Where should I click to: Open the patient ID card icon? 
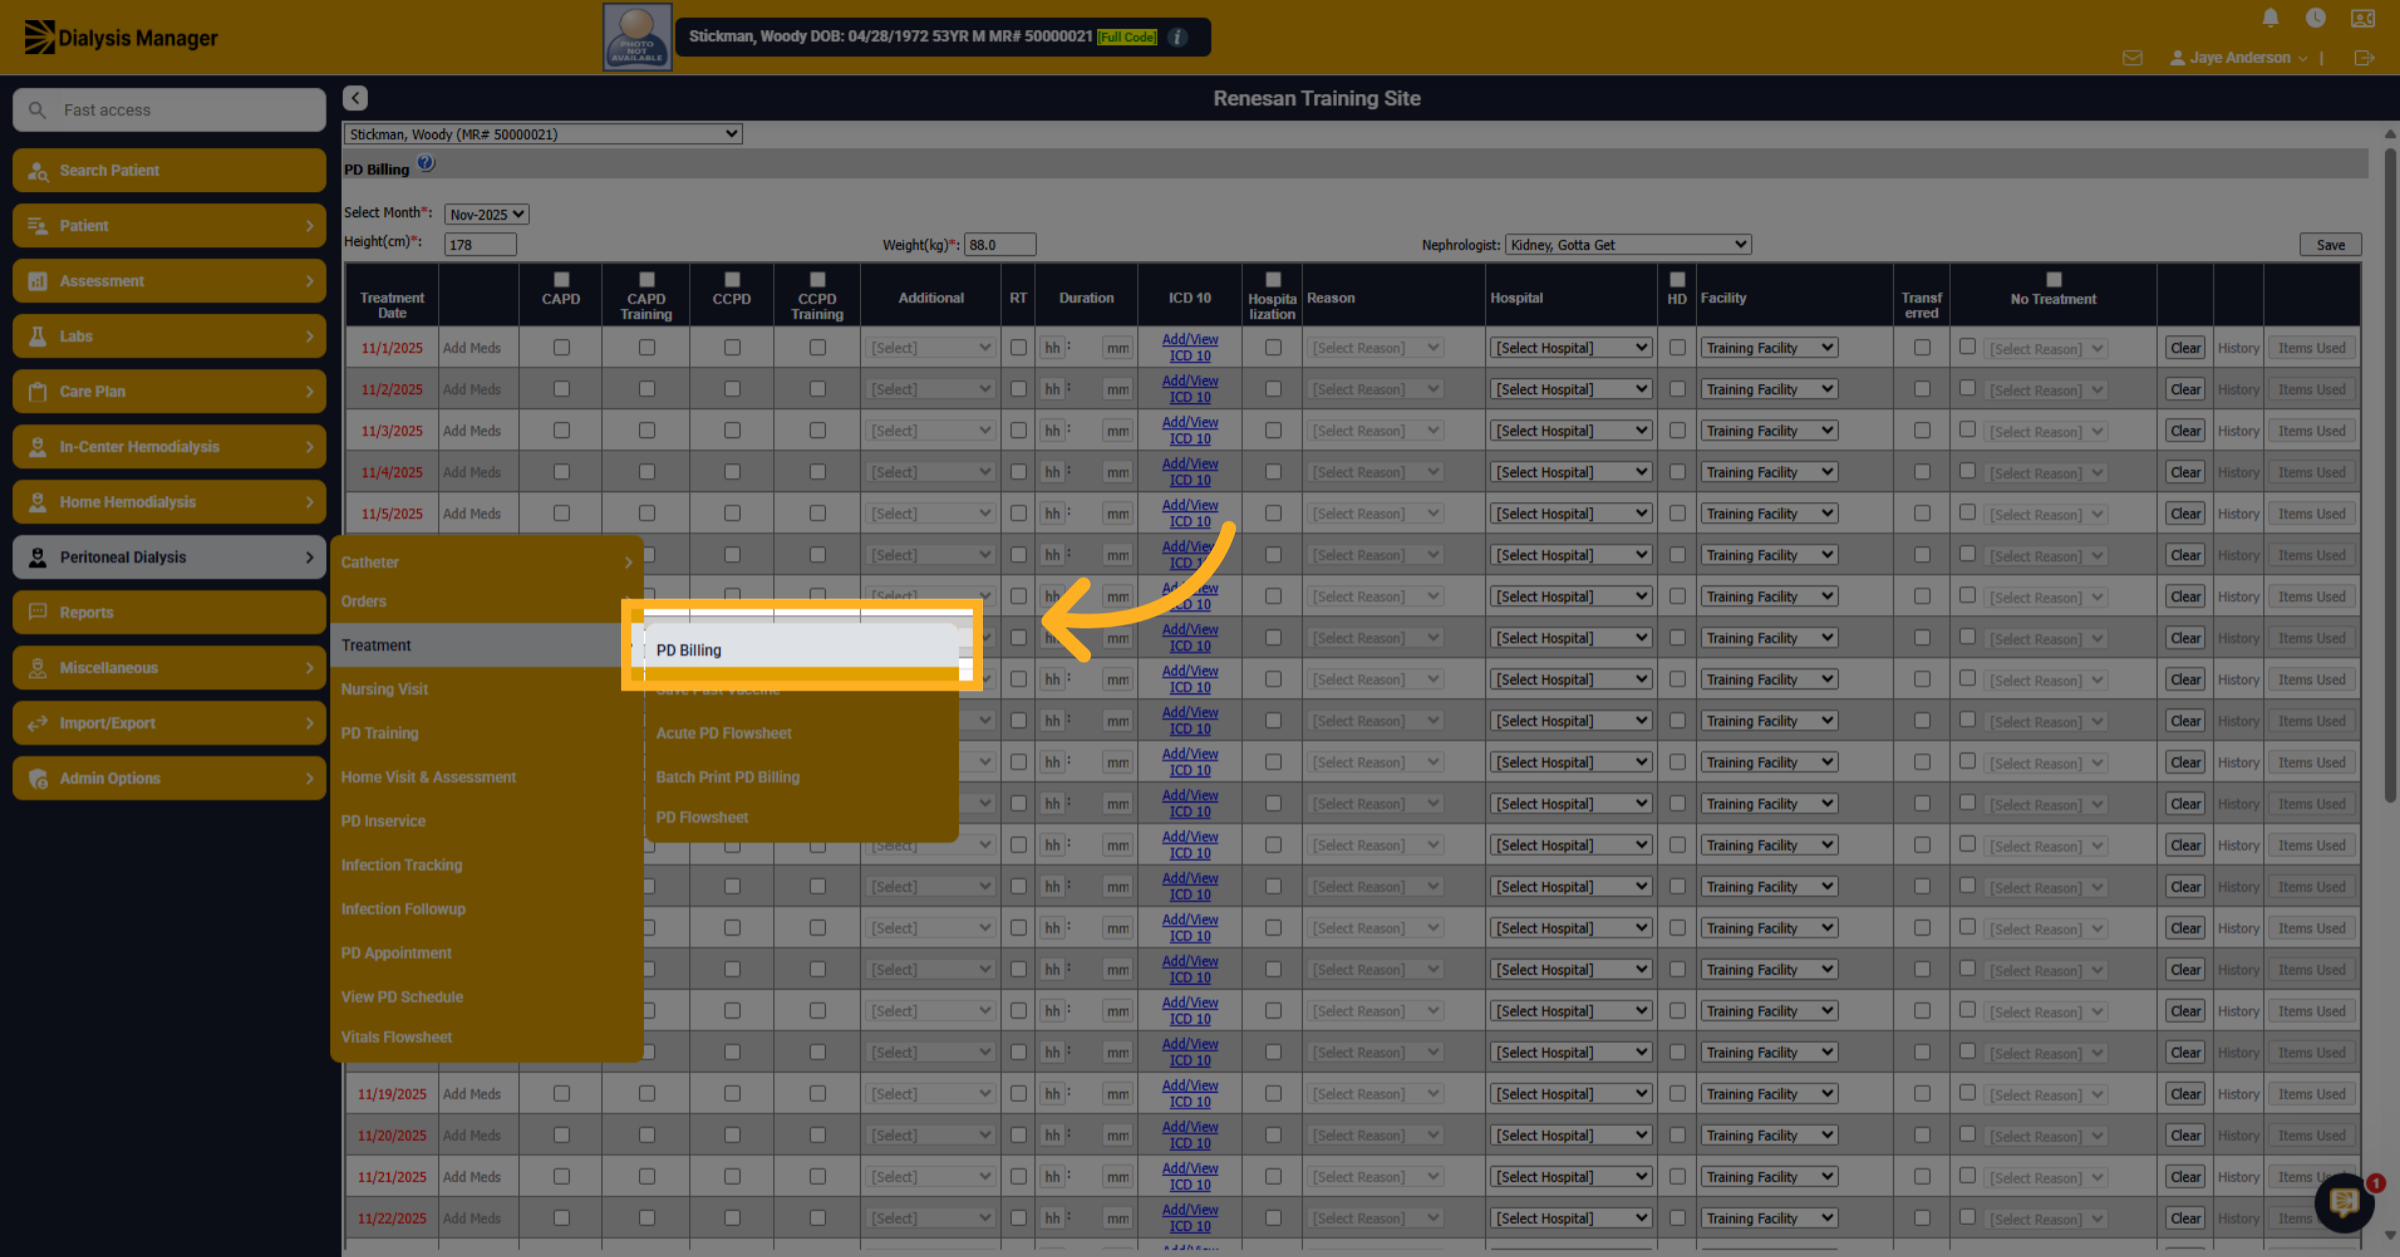point(2363,18)
